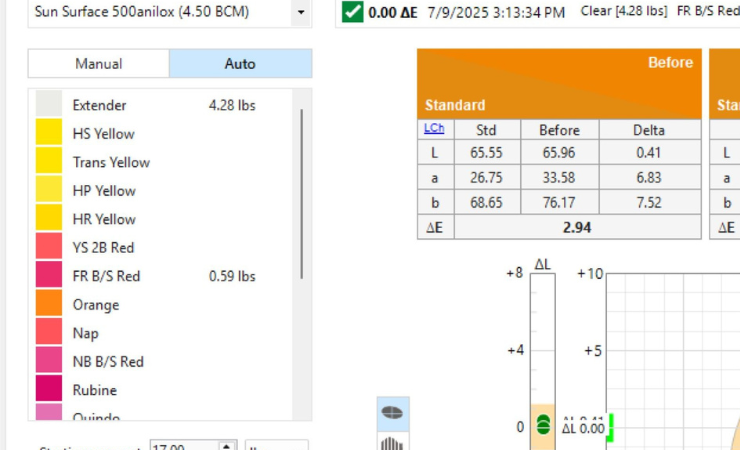This screenshot has width=740, height=450.
Task: Select NB B/S Red in colorant list
Action: (108, 362)
